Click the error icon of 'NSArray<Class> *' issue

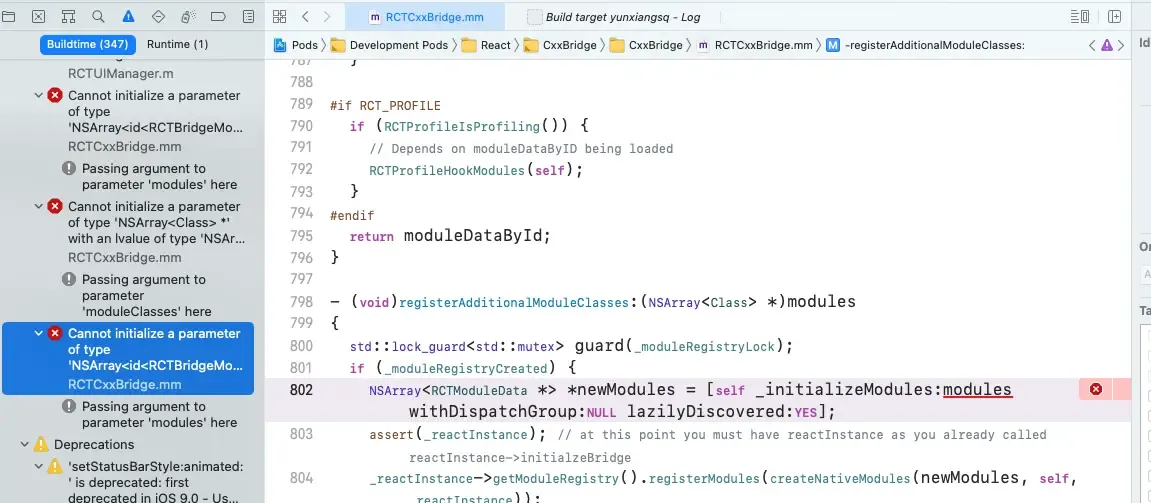(x=54, y=206)
